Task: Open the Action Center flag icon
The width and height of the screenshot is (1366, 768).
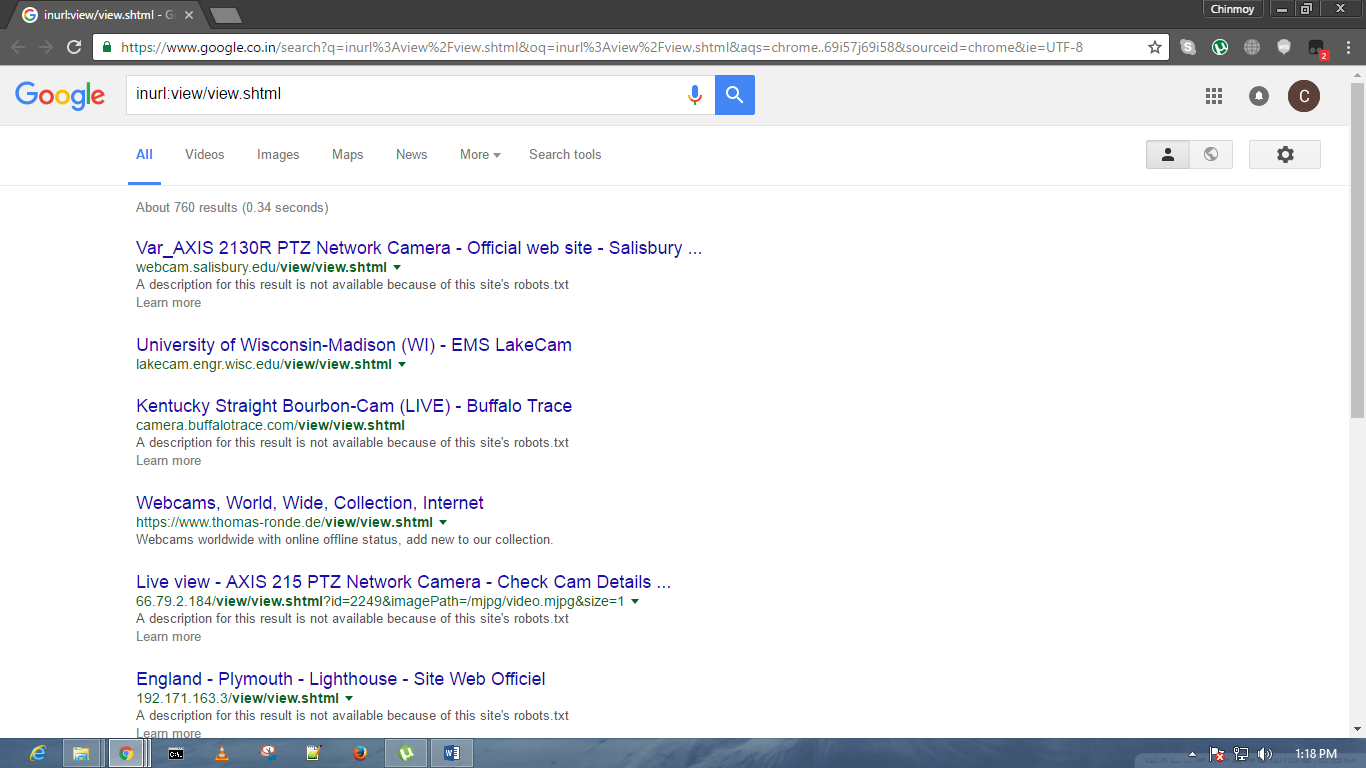Action: coord(1217,754)
